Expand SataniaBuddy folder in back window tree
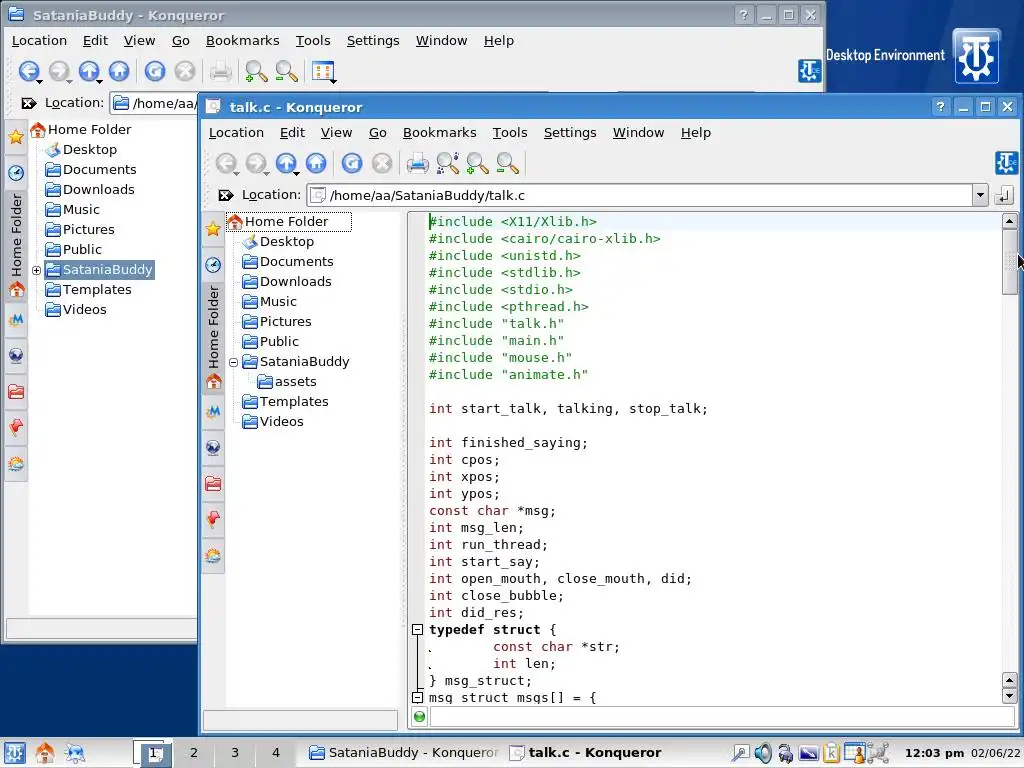The height and width of the screenshot is (768, 1024). (x=37, y=270)
